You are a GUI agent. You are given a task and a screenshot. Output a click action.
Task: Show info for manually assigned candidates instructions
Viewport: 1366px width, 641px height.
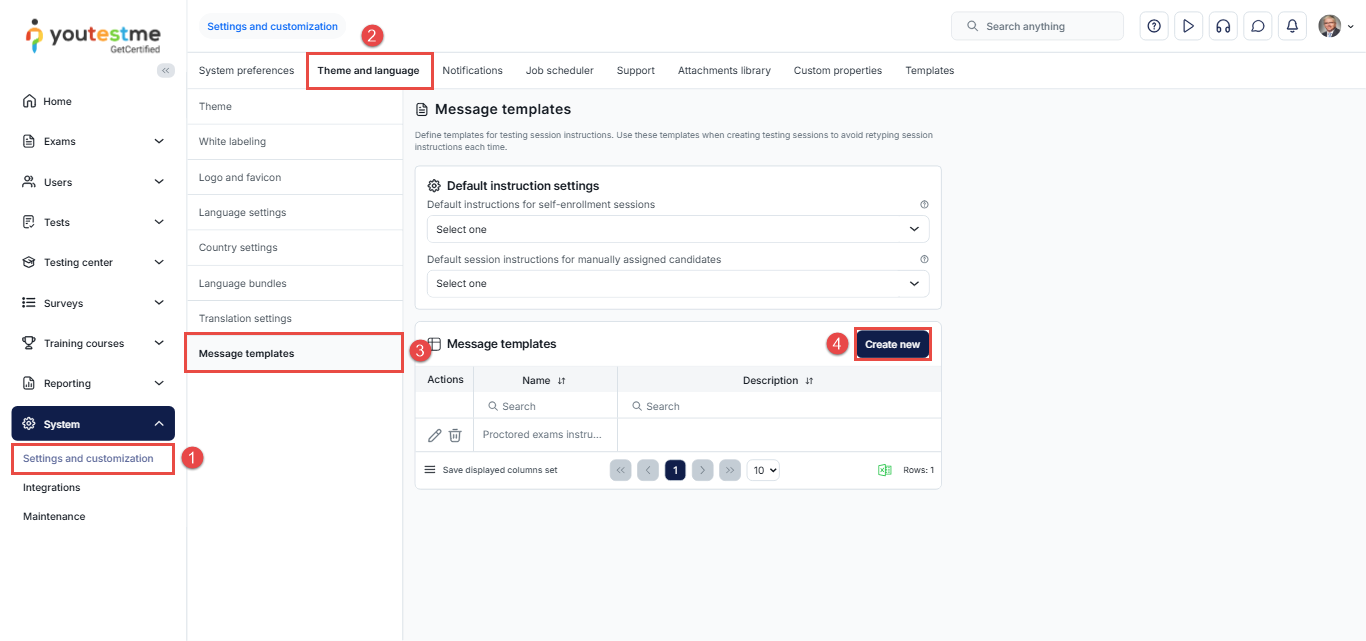(x=924, y=259)
